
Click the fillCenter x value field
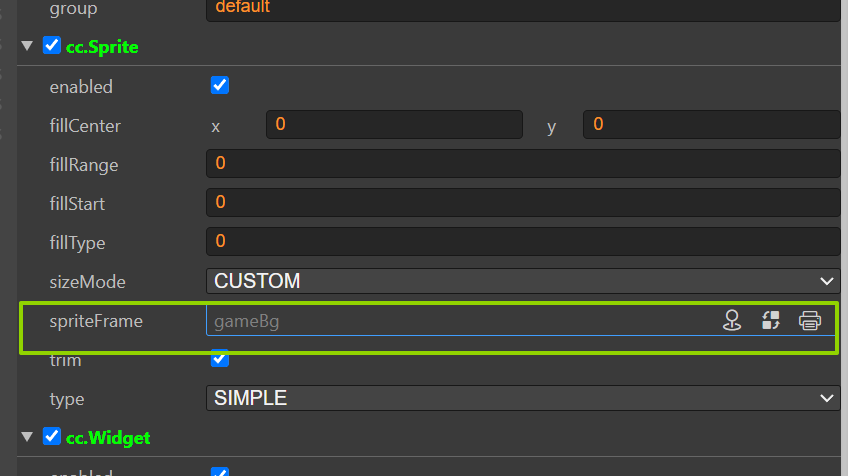pos(394,124)
